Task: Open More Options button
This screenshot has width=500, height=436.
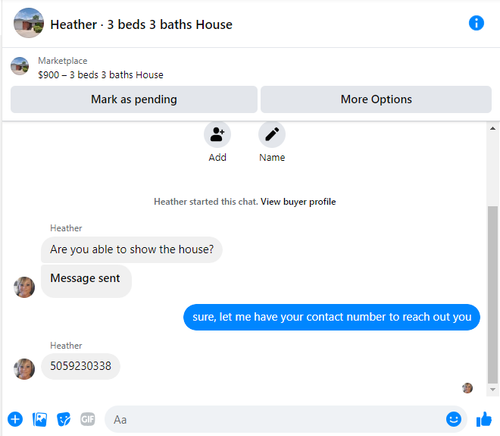Action: point(376,99)
